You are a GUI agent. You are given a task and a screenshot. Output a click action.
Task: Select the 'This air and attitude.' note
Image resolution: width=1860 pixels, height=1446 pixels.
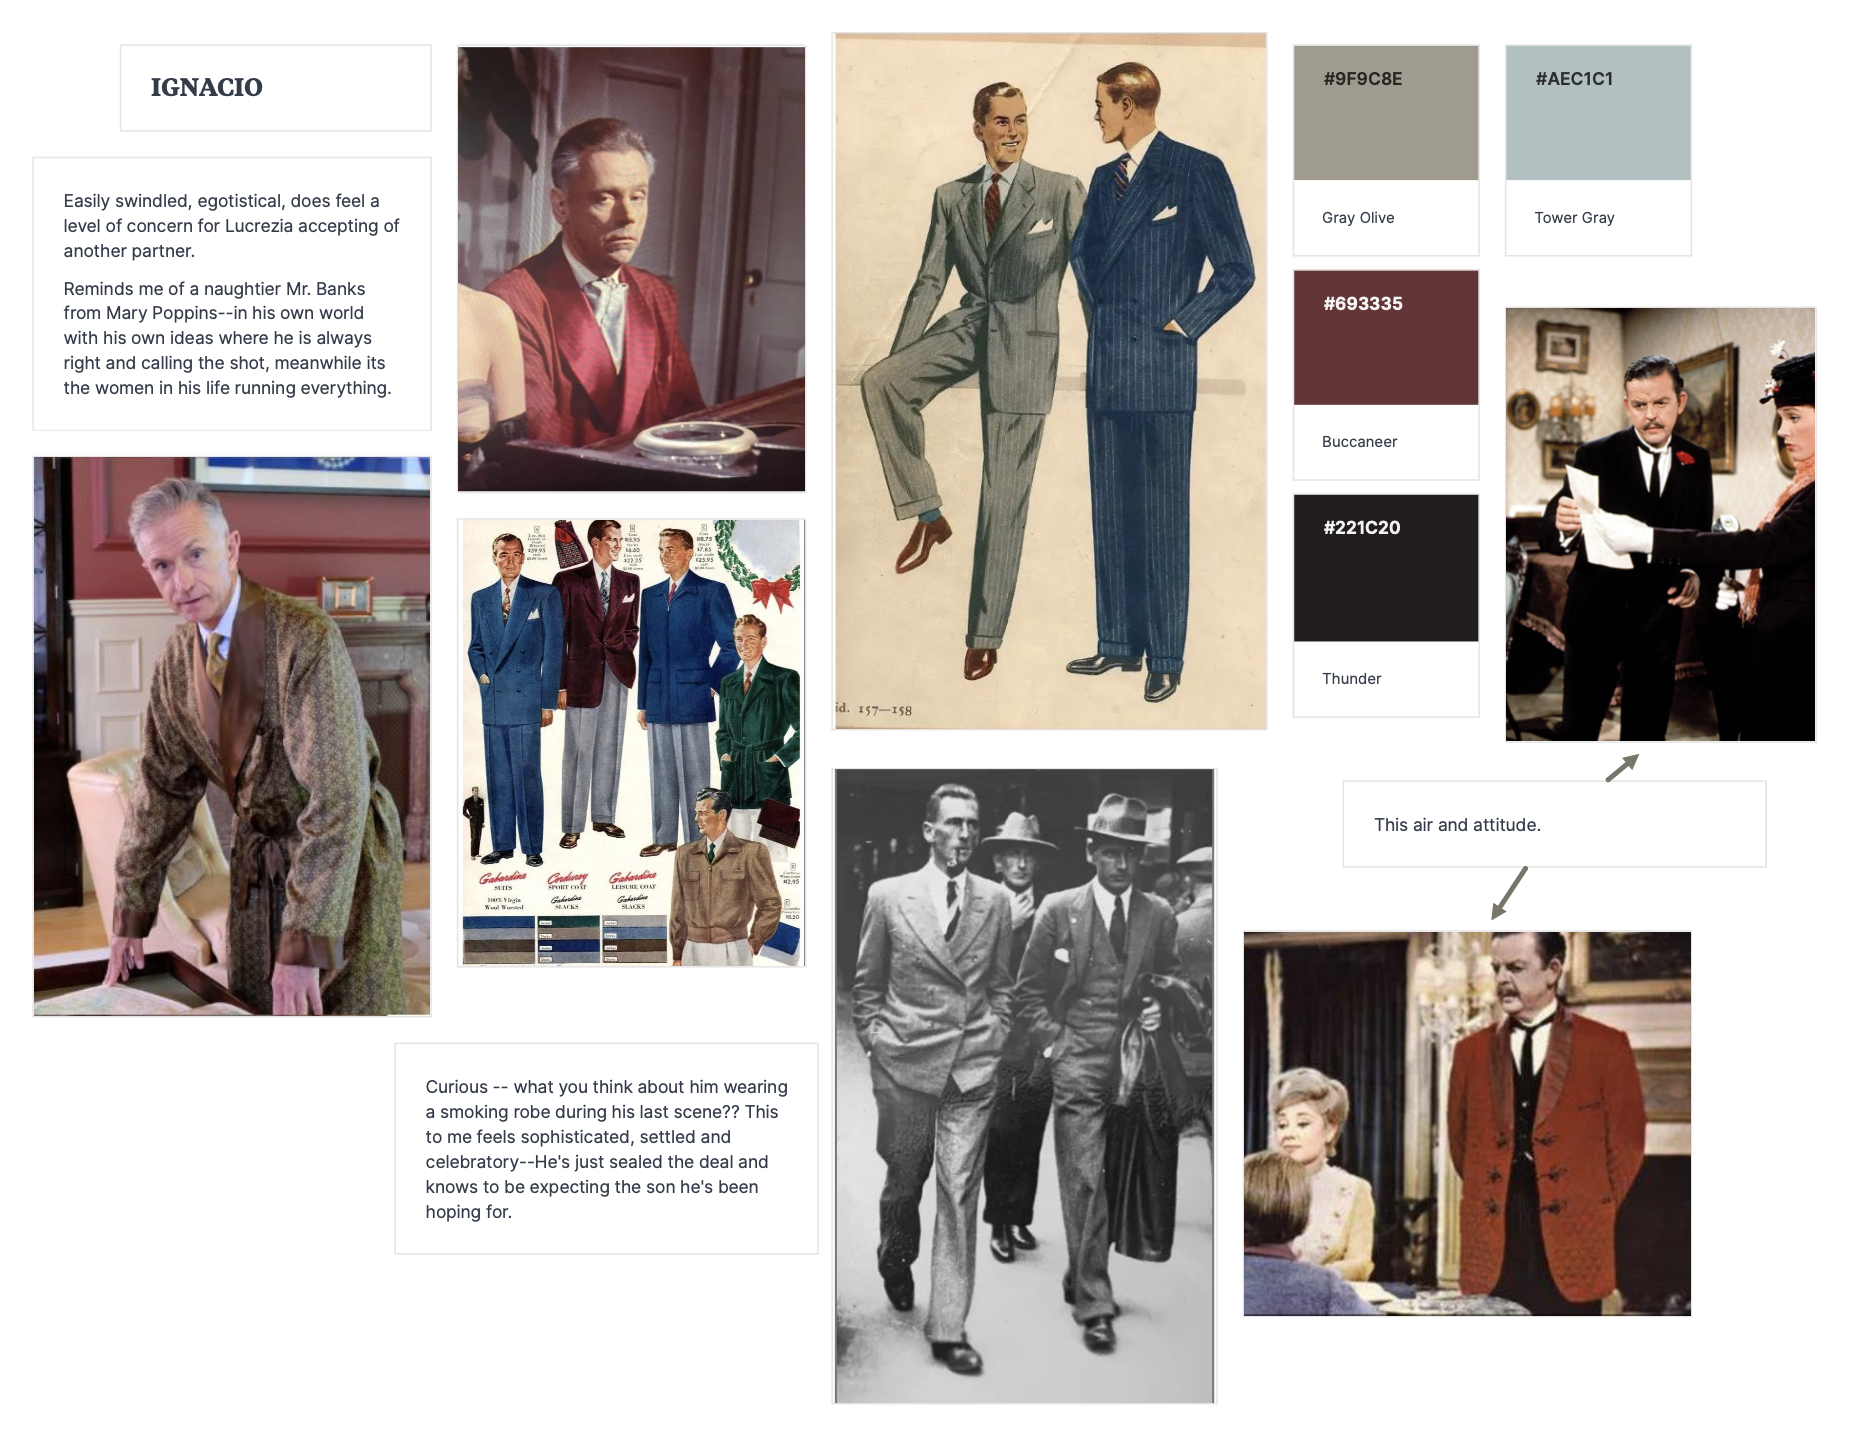(x=1554, y=824)
